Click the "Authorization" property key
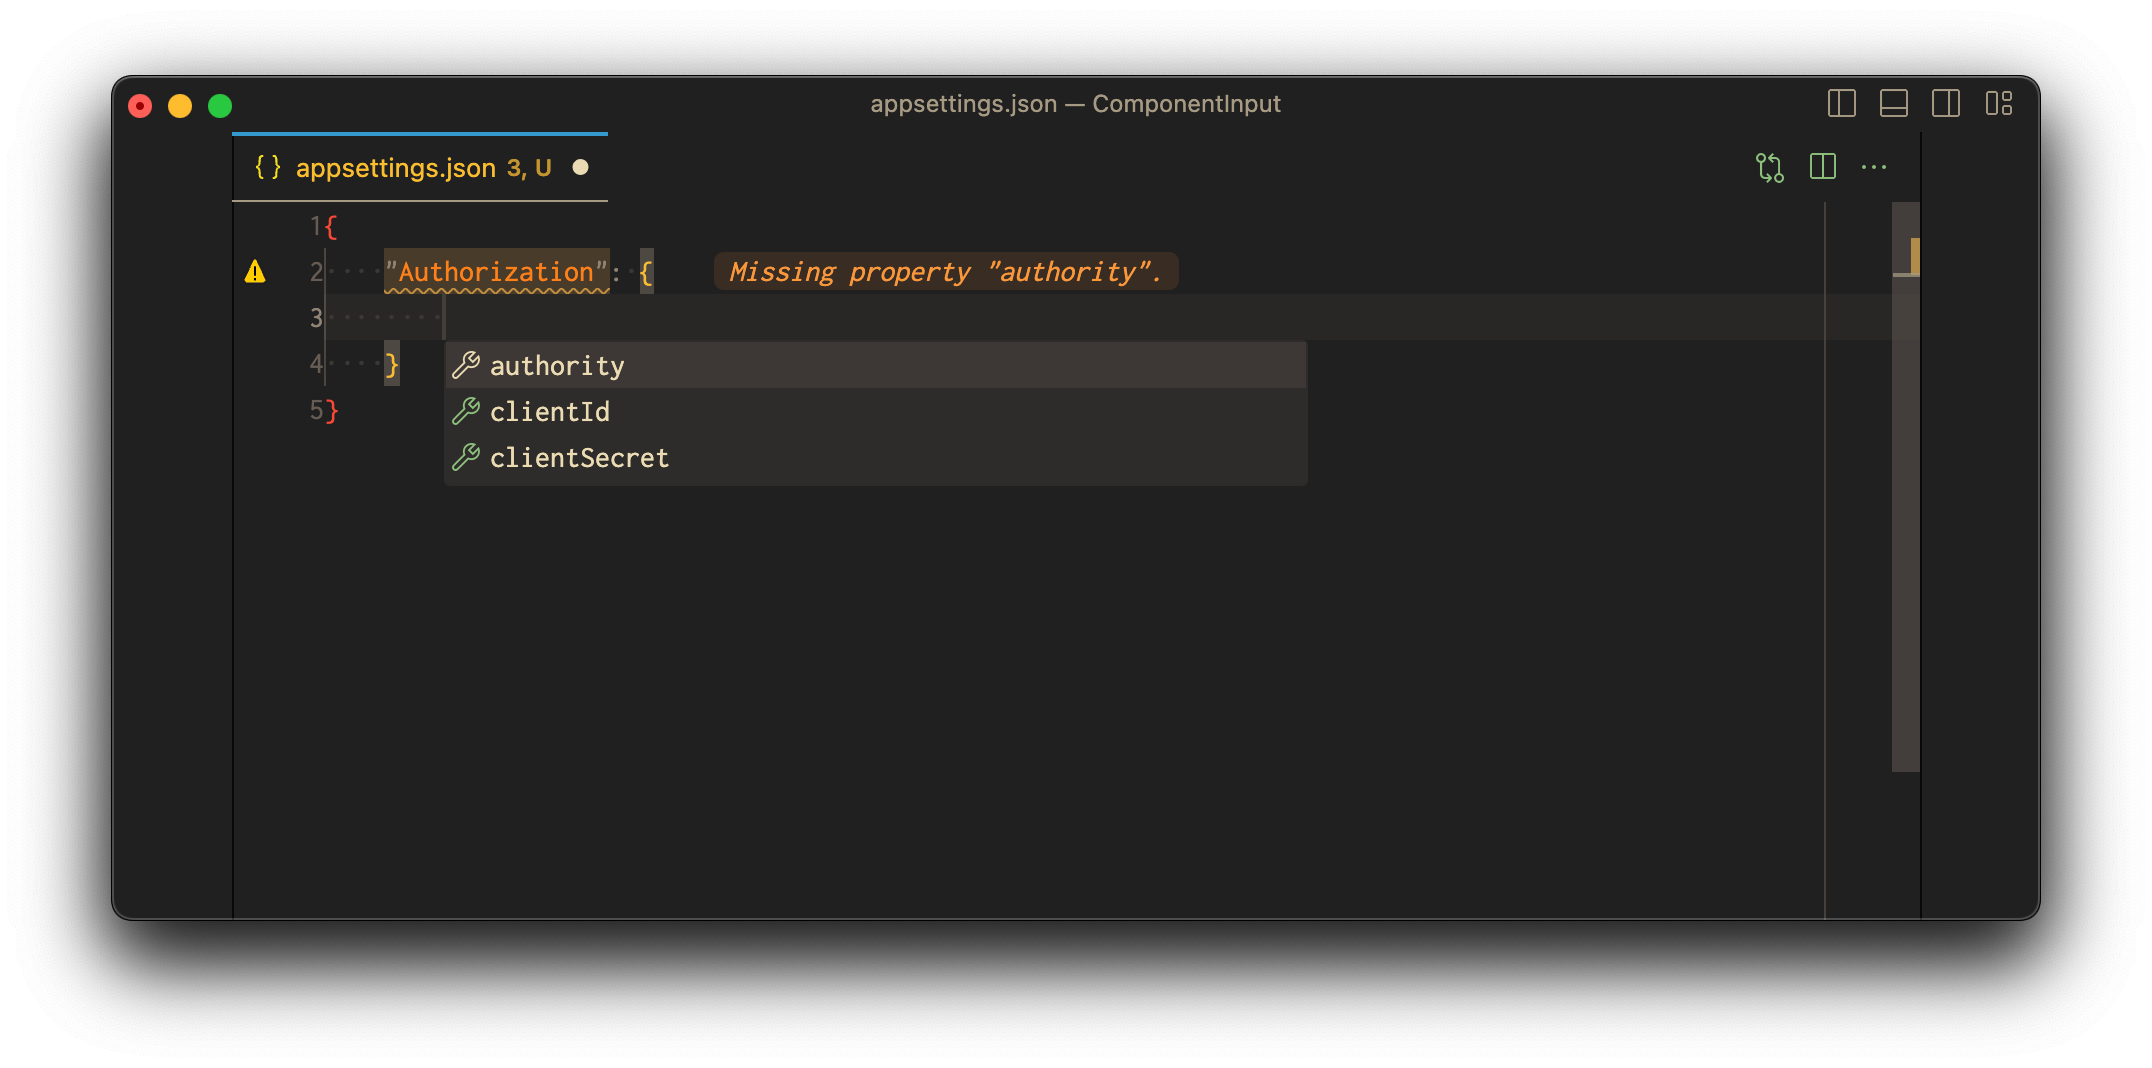This screenshot has height=1068, width=2152. (x=497, y=272)
